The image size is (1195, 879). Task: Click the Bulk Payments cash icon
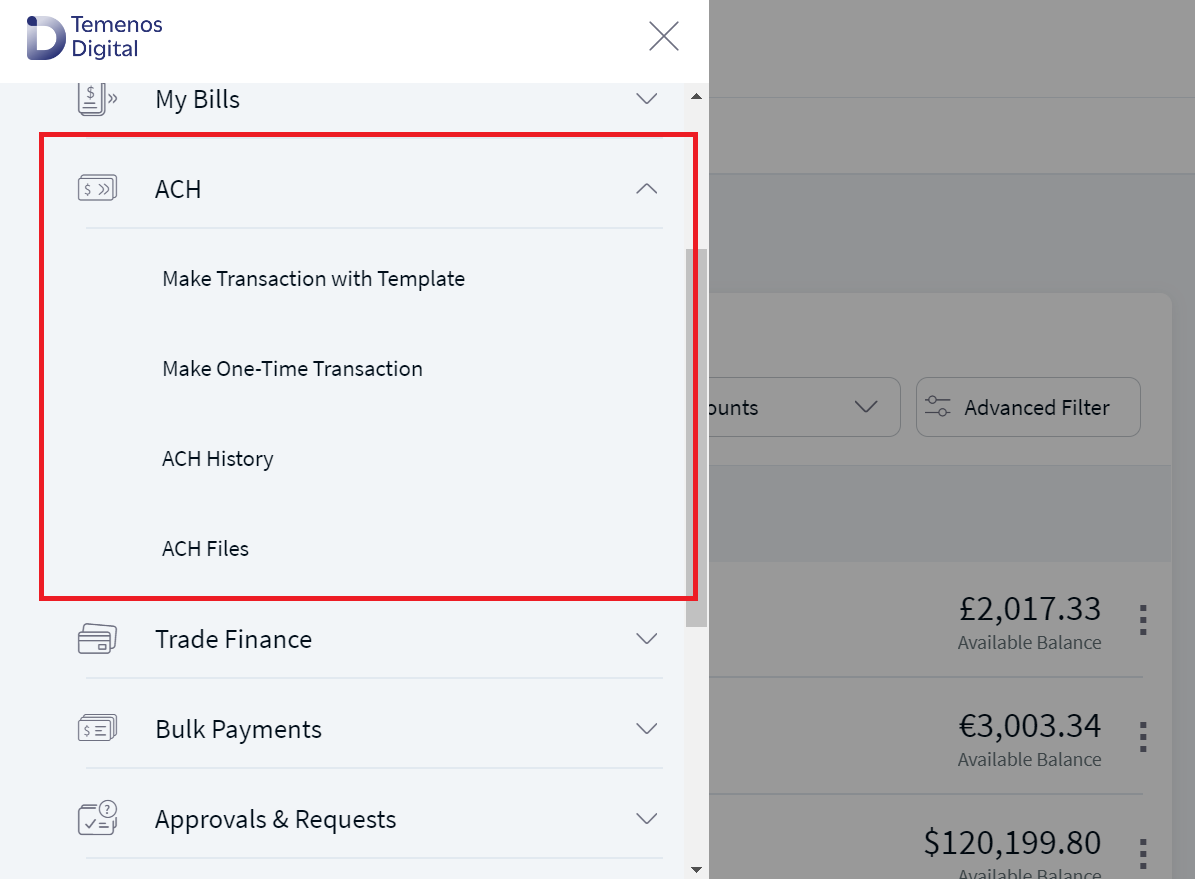98,729
